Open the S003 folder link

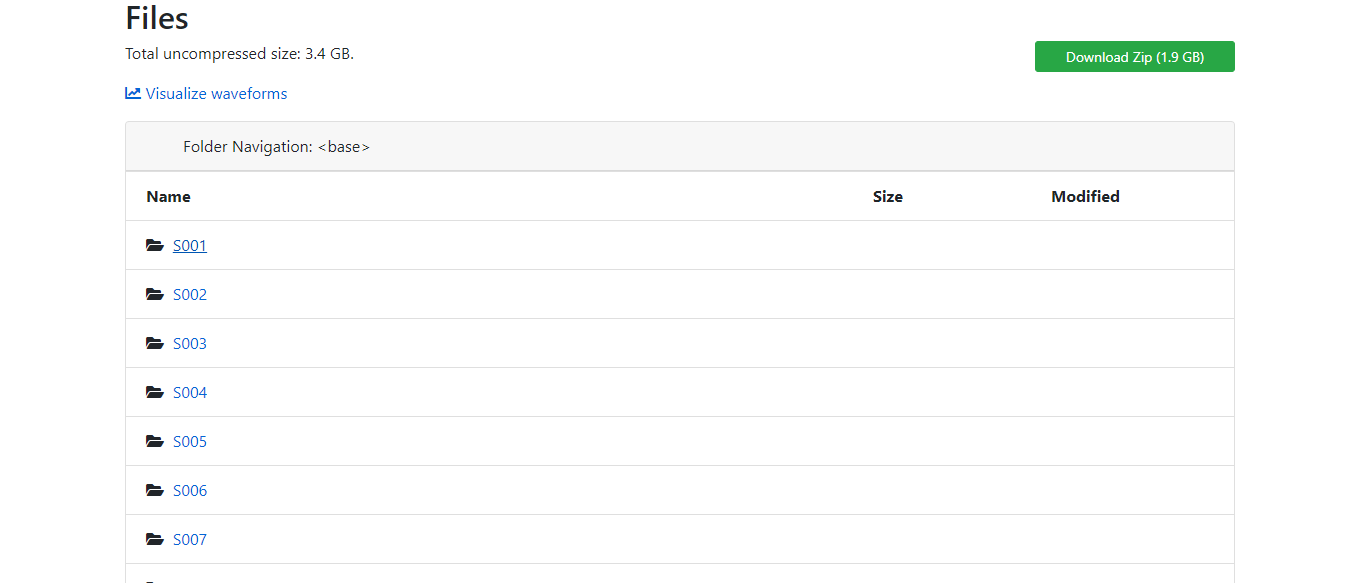click(190, 343)
